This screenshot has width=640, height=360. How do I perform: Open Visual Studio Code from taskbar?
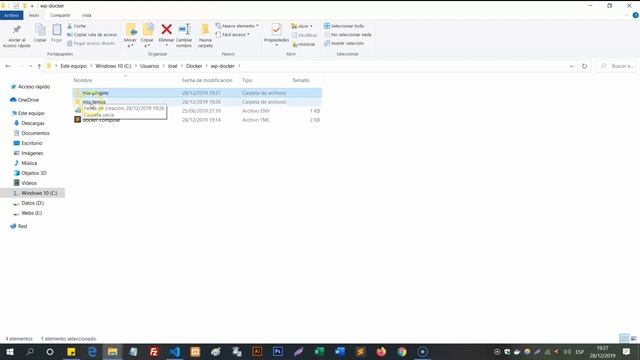175,351
